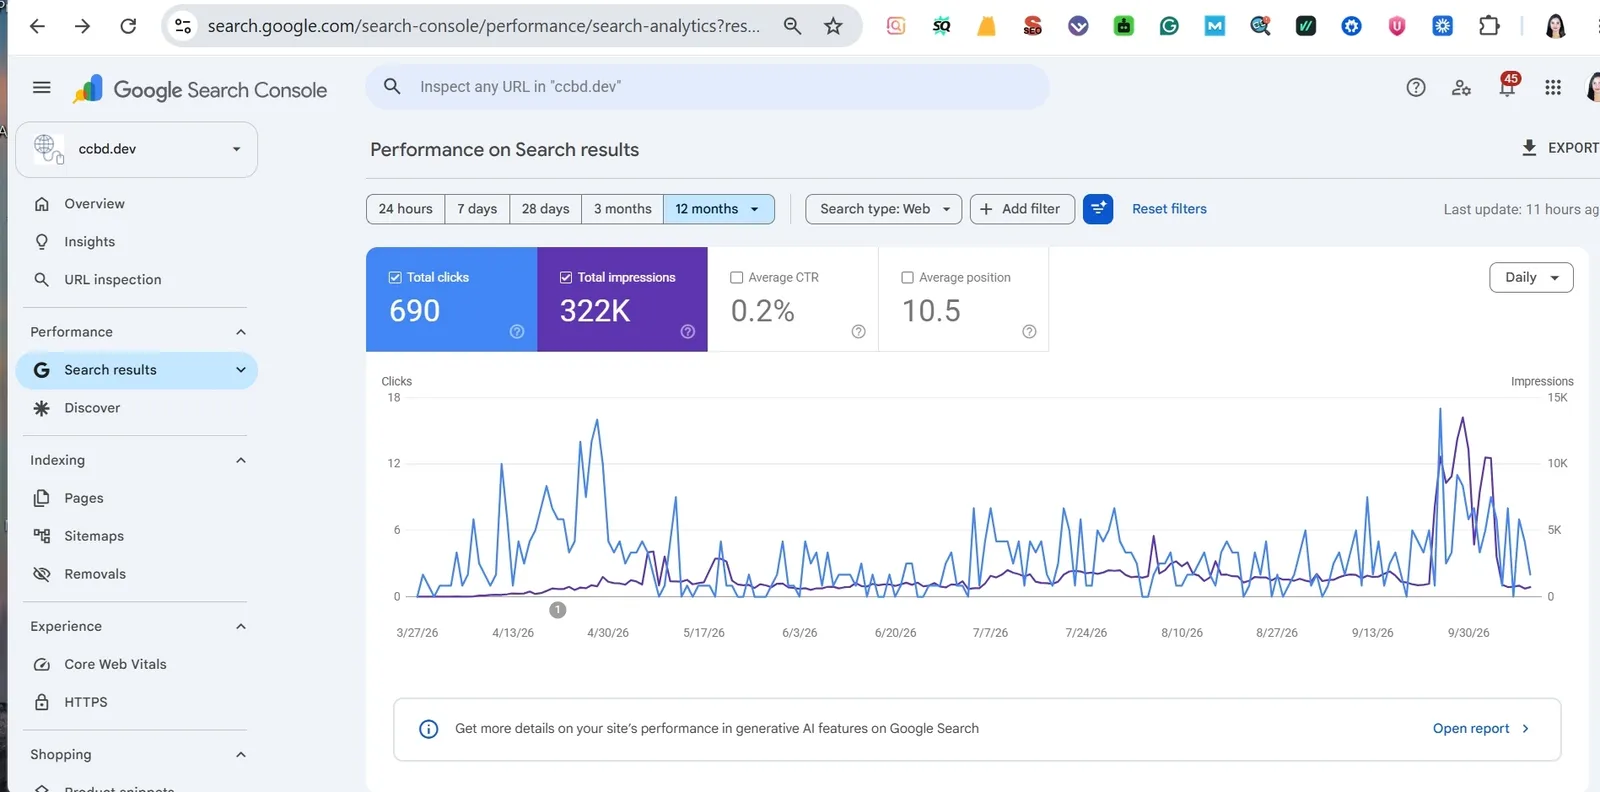Open the Daily chart granularity dropdown
Image resolution: width=1600 pixels, height=792 pixels.
1531,277
